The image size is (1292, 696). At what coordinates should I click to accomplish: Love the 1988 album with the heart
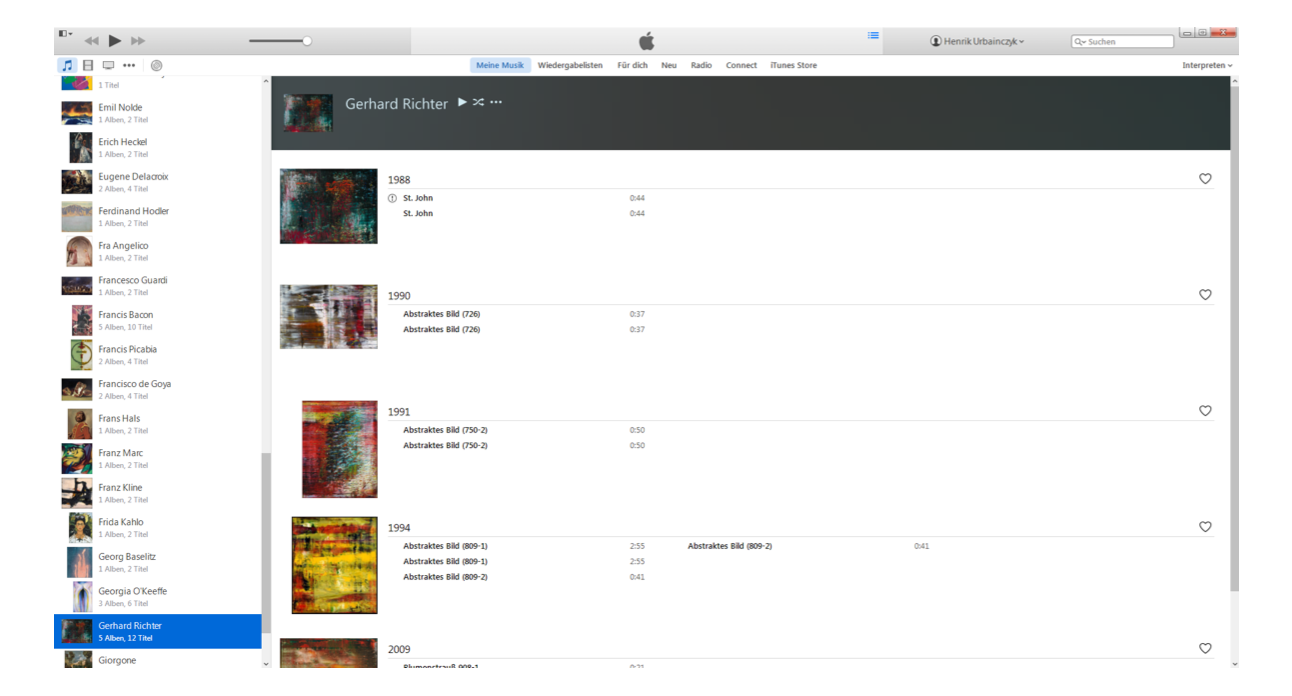click(x=1205, y=179)
